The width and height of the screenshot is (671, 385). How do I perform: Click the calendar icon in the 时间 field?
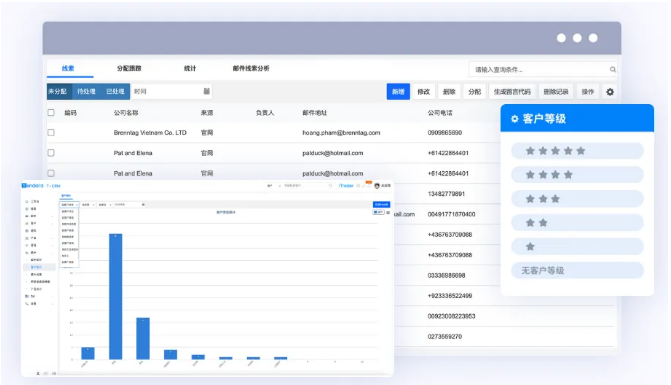click(x=206, y=91)
